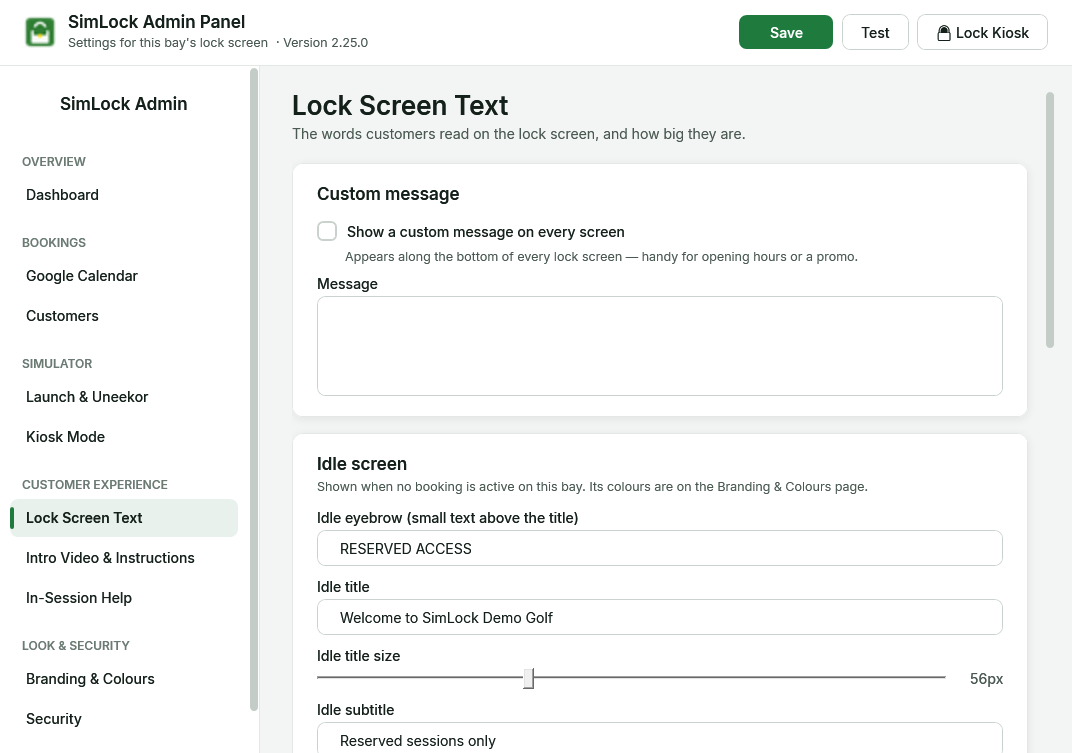
Task: Click the 'BOOKINGS' section label
Action: [54, 243]
